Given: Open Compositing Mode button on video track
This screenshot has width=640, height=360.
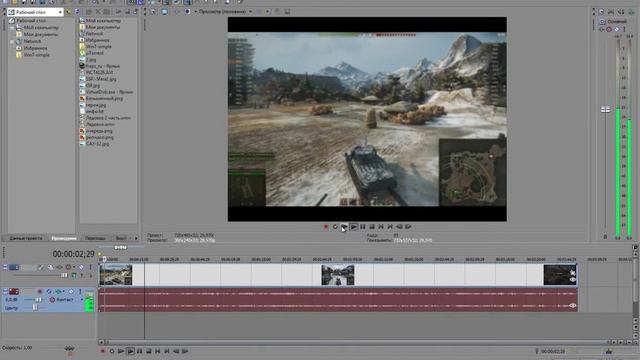Looking at the screenshot, I should [x=74, y=276].
